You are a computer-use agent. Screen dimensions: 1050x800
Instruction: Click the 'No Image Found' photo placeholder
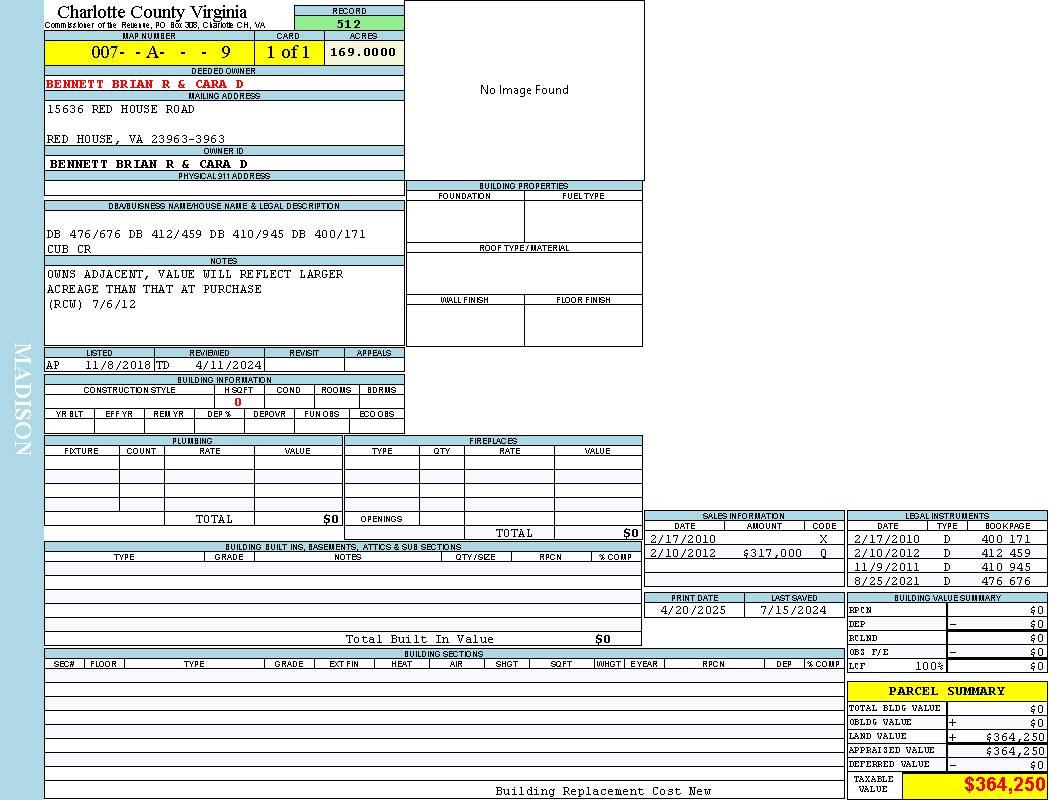(x=524, y=90)
